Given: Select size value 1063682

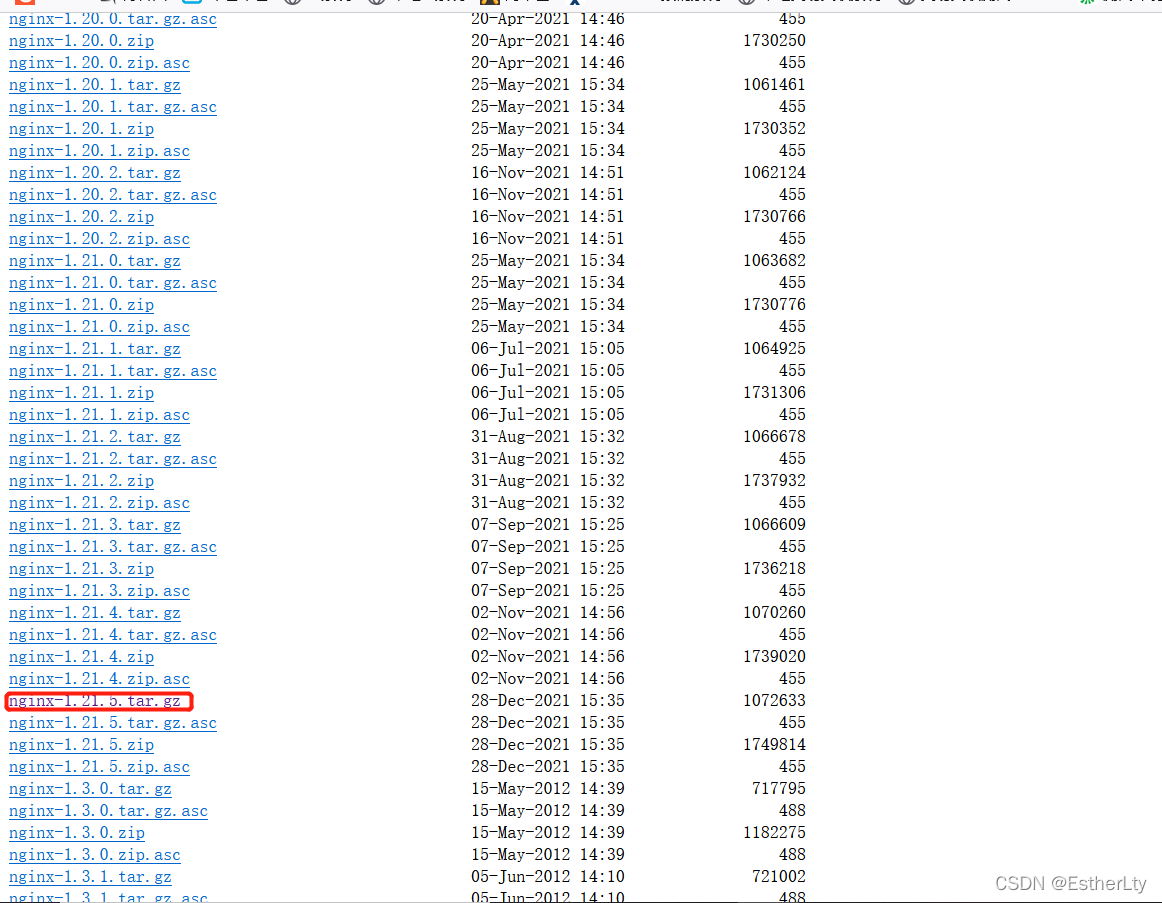Looking at the screenshot, I should point(774,261).
